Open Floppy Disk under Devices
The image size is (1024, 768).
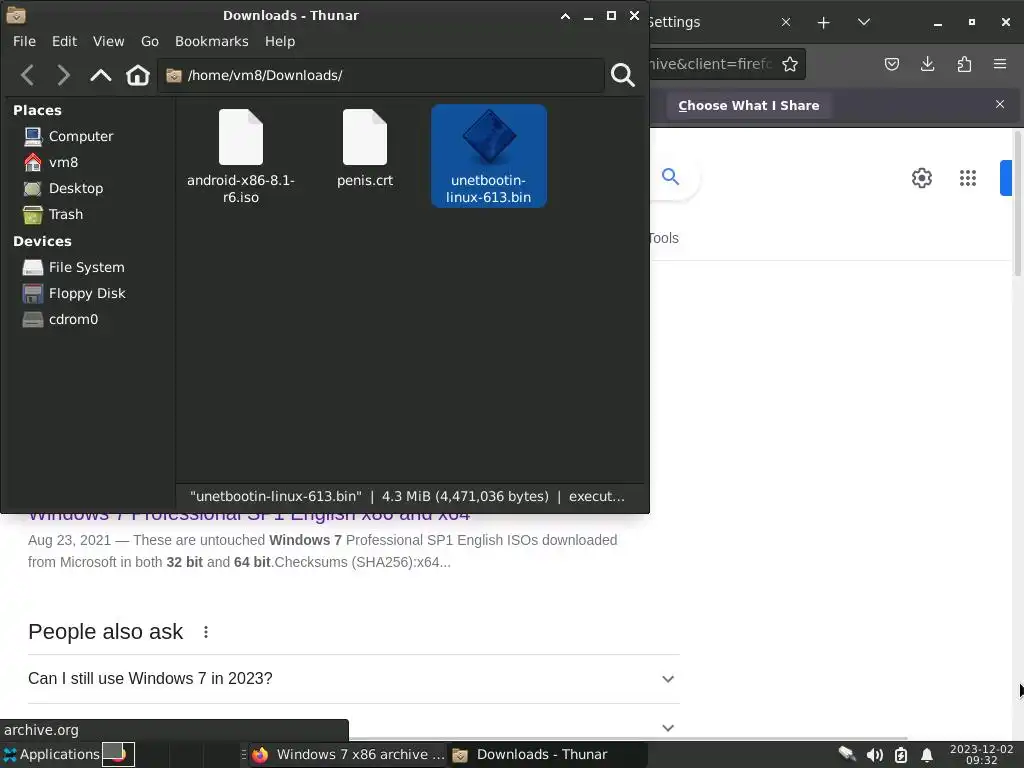point(87,293)
